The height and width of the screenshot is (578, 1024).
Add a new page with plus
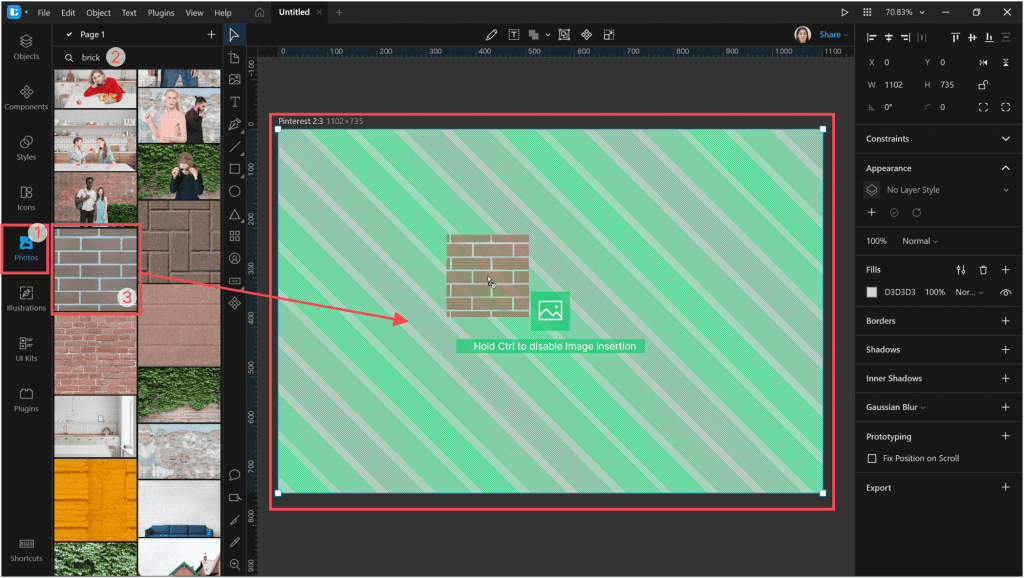(211, 35)
